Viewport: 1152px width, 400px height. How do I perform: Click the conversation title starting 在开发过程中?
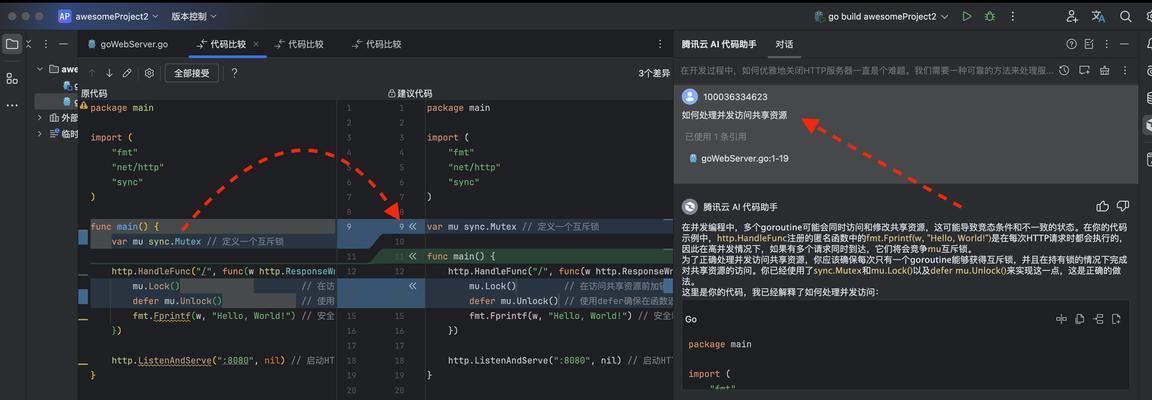pyautogui.click(x=866, y=71)
